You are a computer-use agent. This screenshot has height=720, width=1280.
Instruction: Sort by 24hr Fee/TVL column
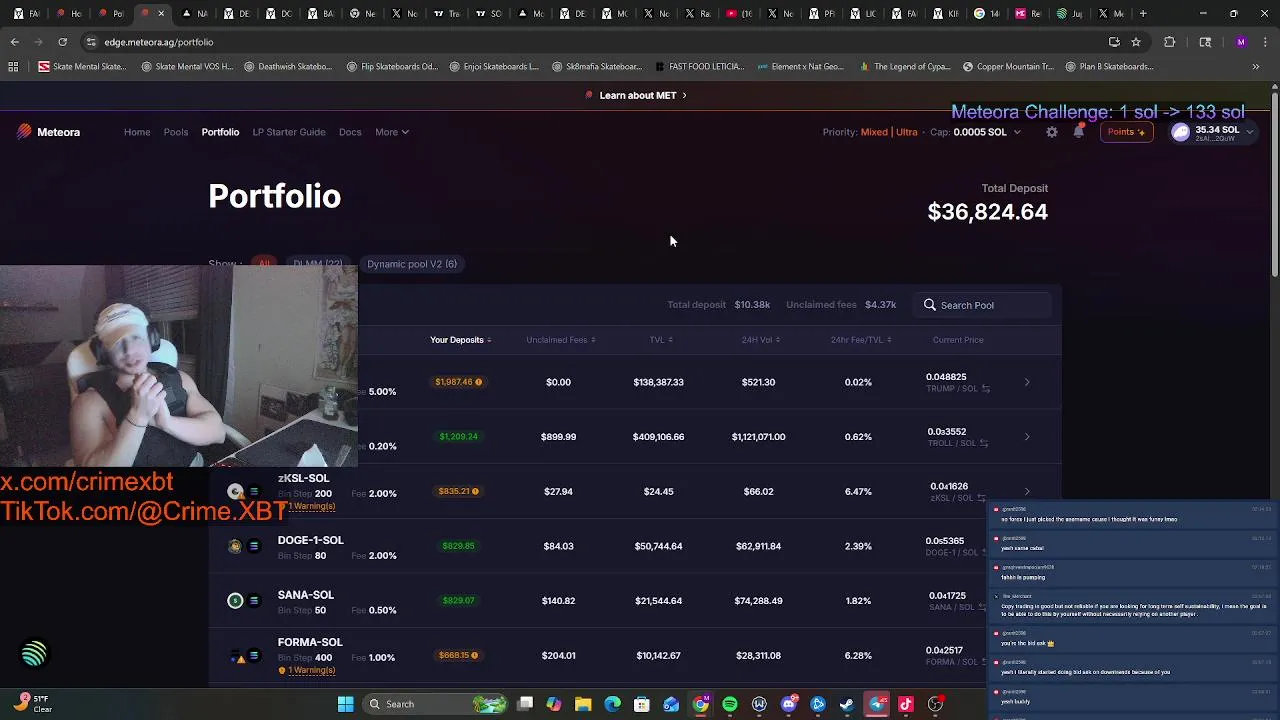click(860, 340)
